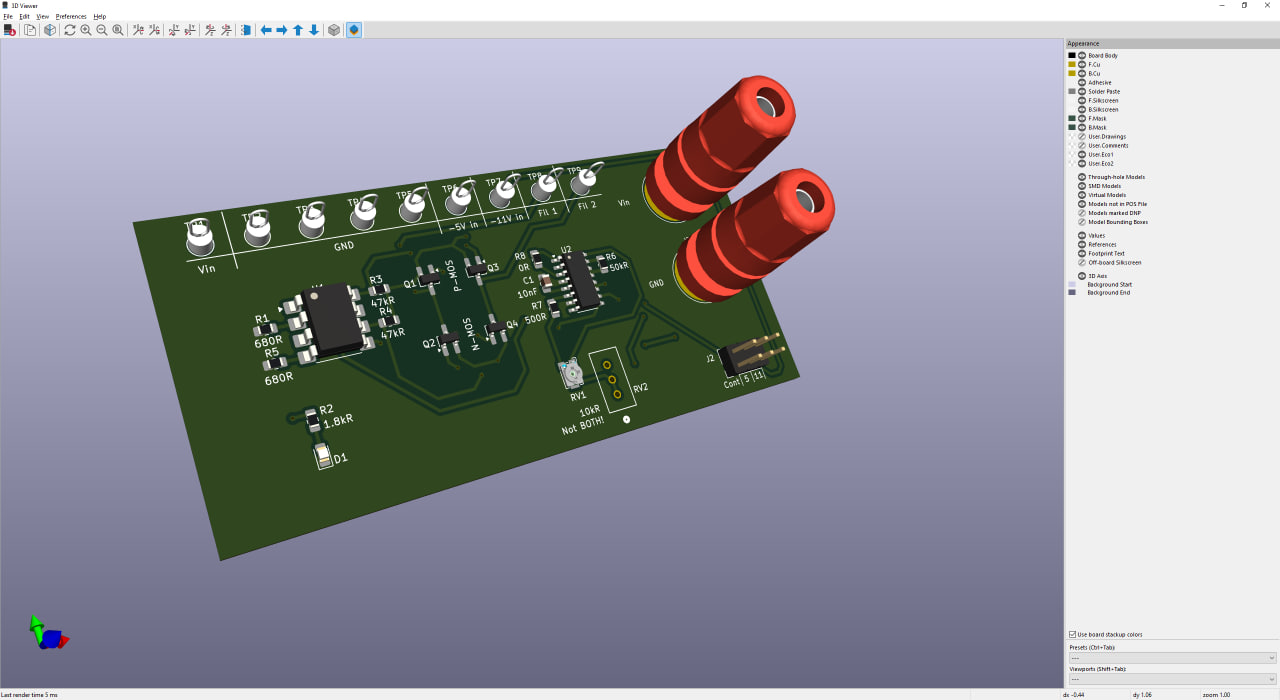
Task: Zoom in on the 3D view
Action: 86,30
